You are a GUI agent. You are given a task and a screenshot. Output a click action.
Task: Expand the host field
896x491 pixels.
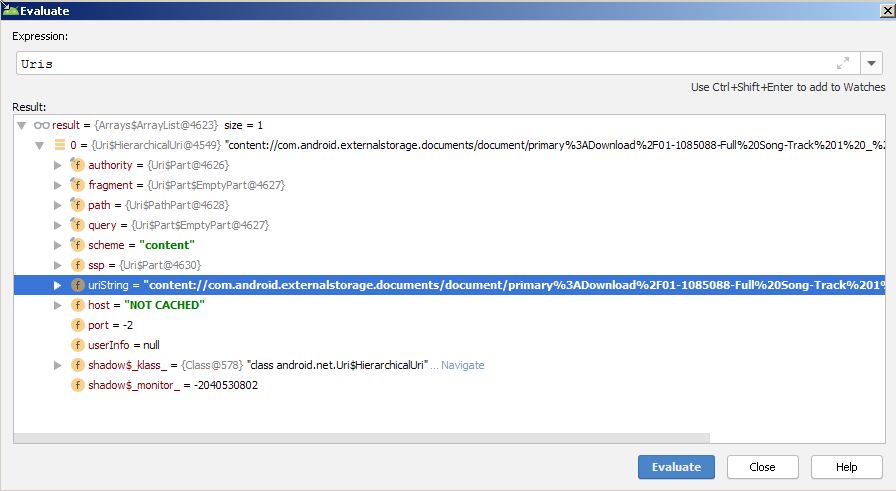click(58, 305)
